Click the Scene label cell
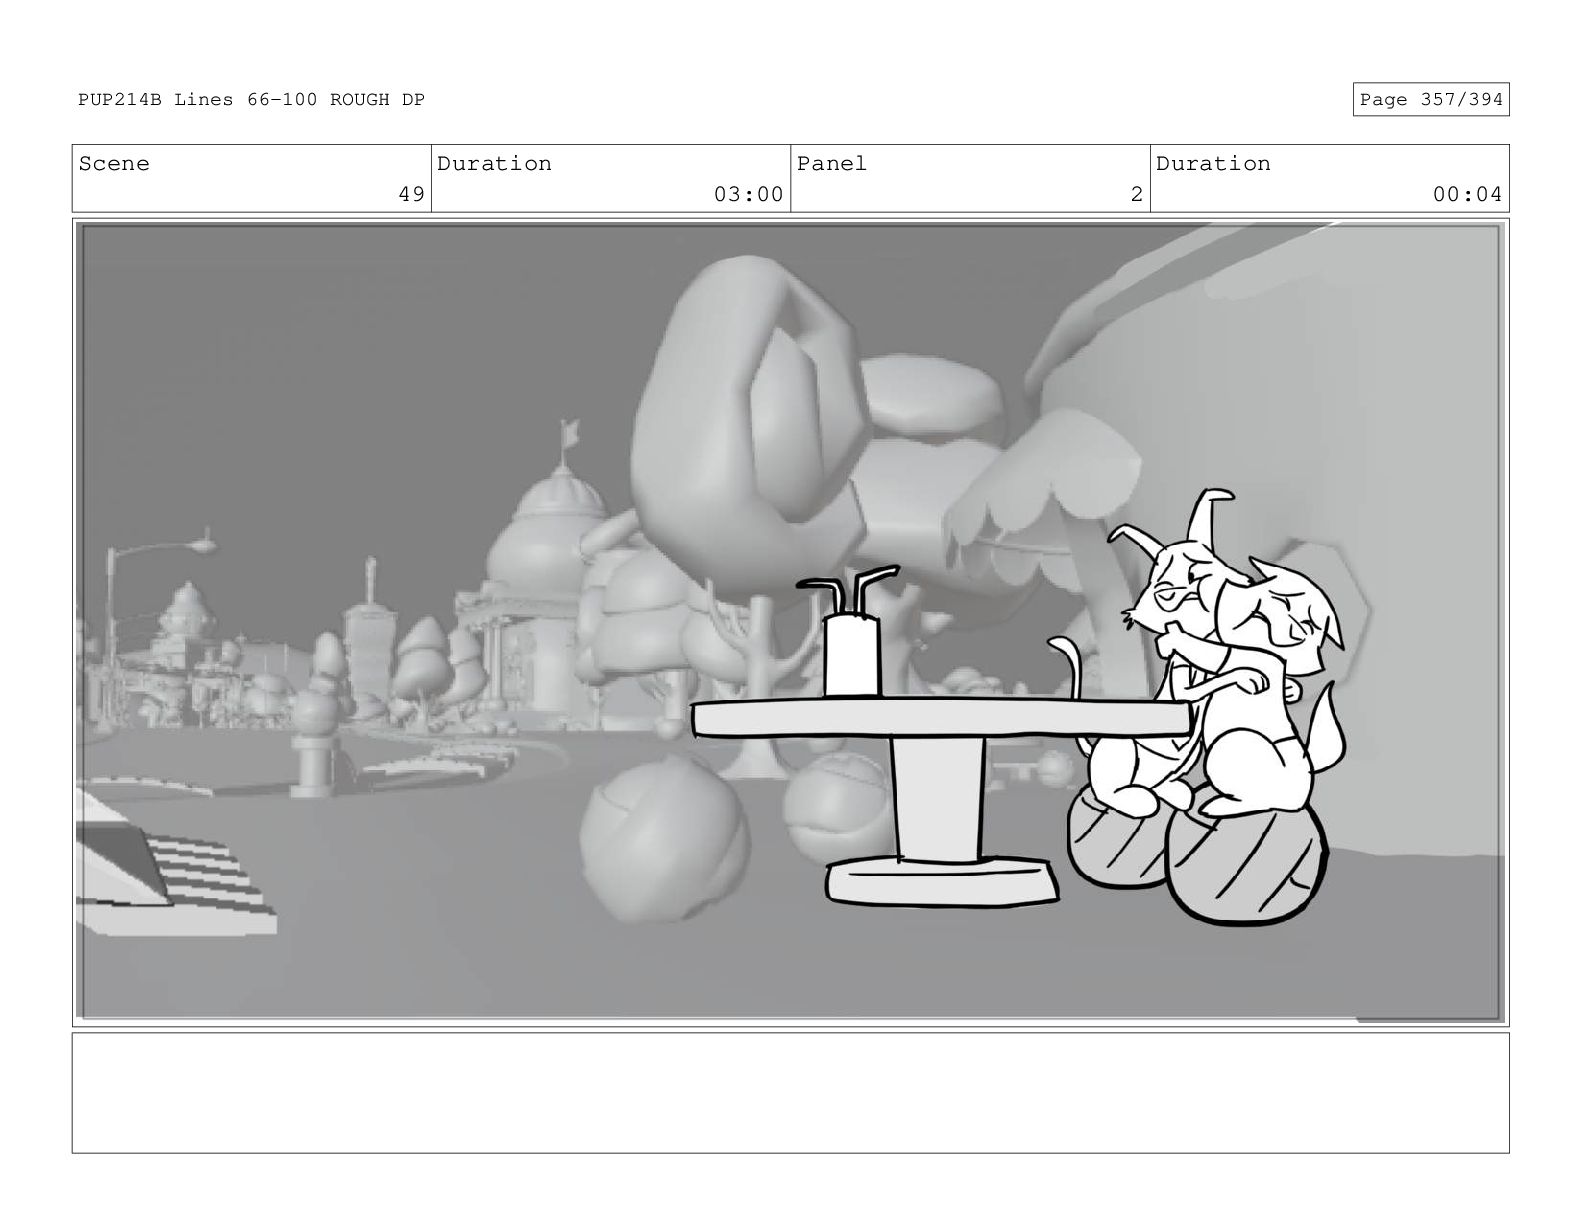 (251, 178)
